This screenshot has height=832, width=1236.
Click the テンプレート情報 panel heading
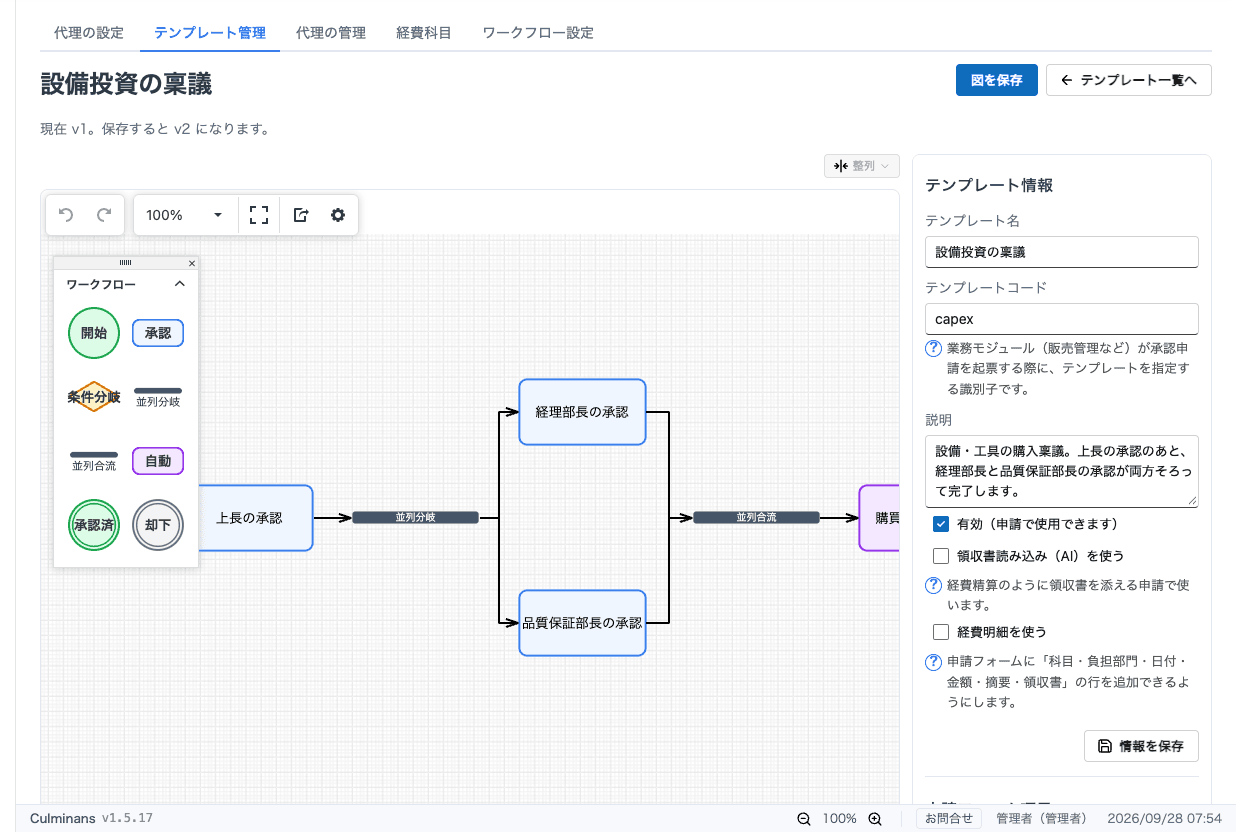click(989, 185)
